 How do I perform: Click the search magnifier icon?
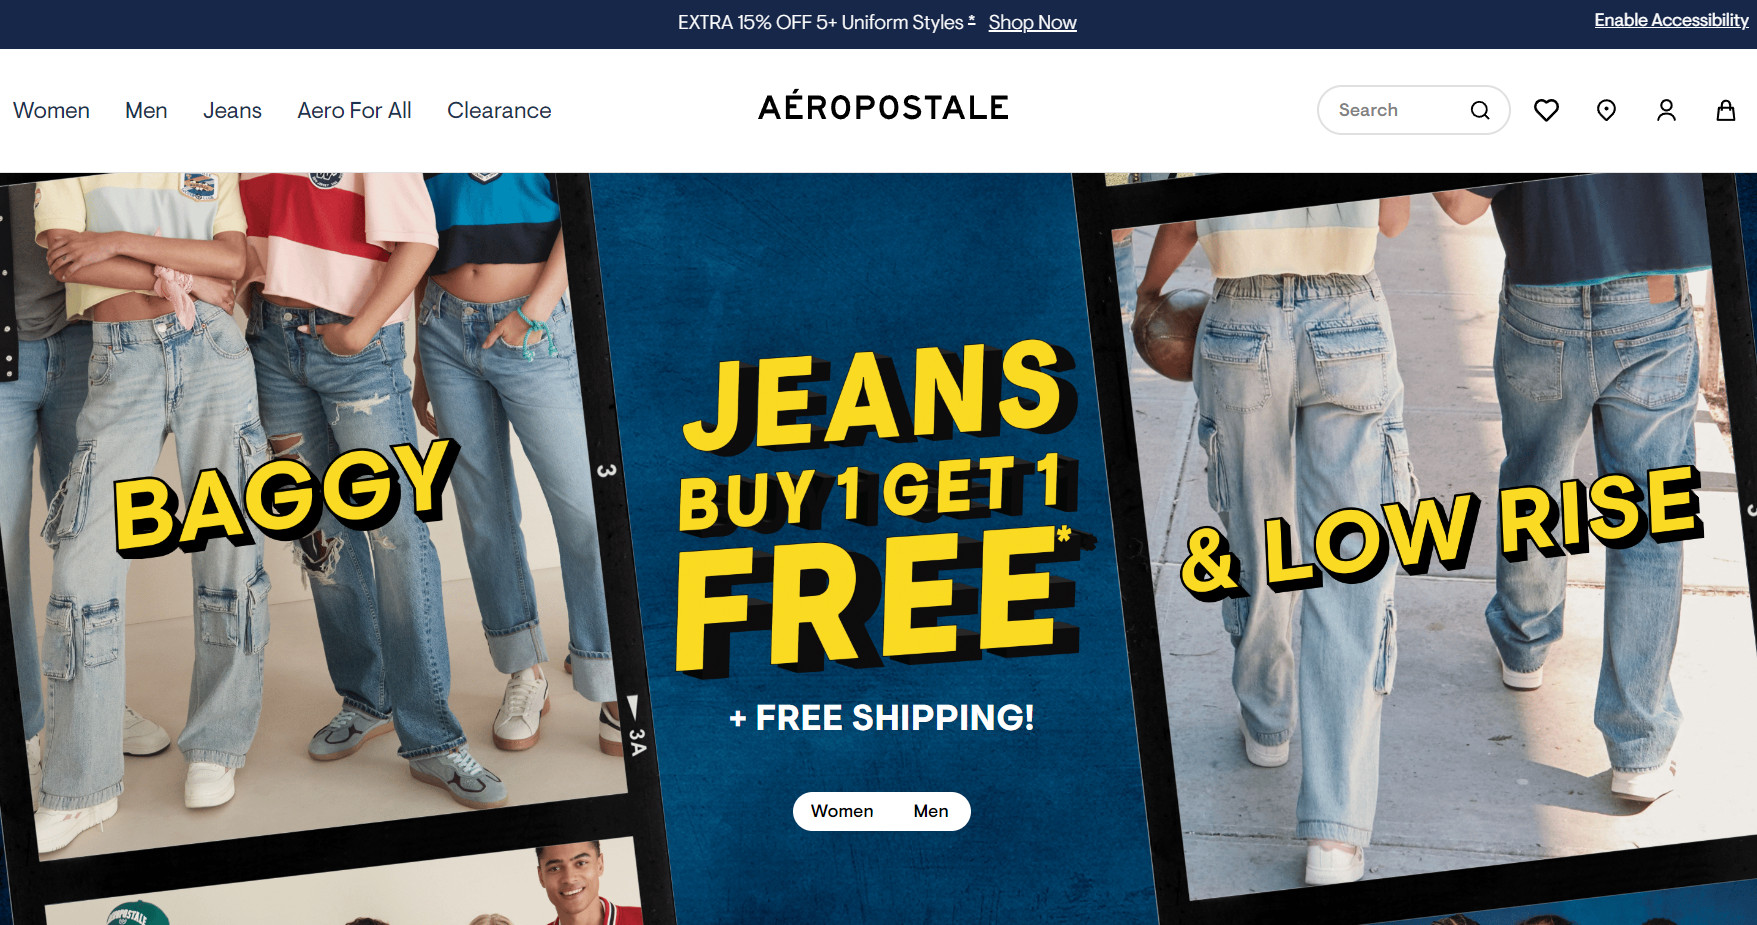tap(1480, 110)
